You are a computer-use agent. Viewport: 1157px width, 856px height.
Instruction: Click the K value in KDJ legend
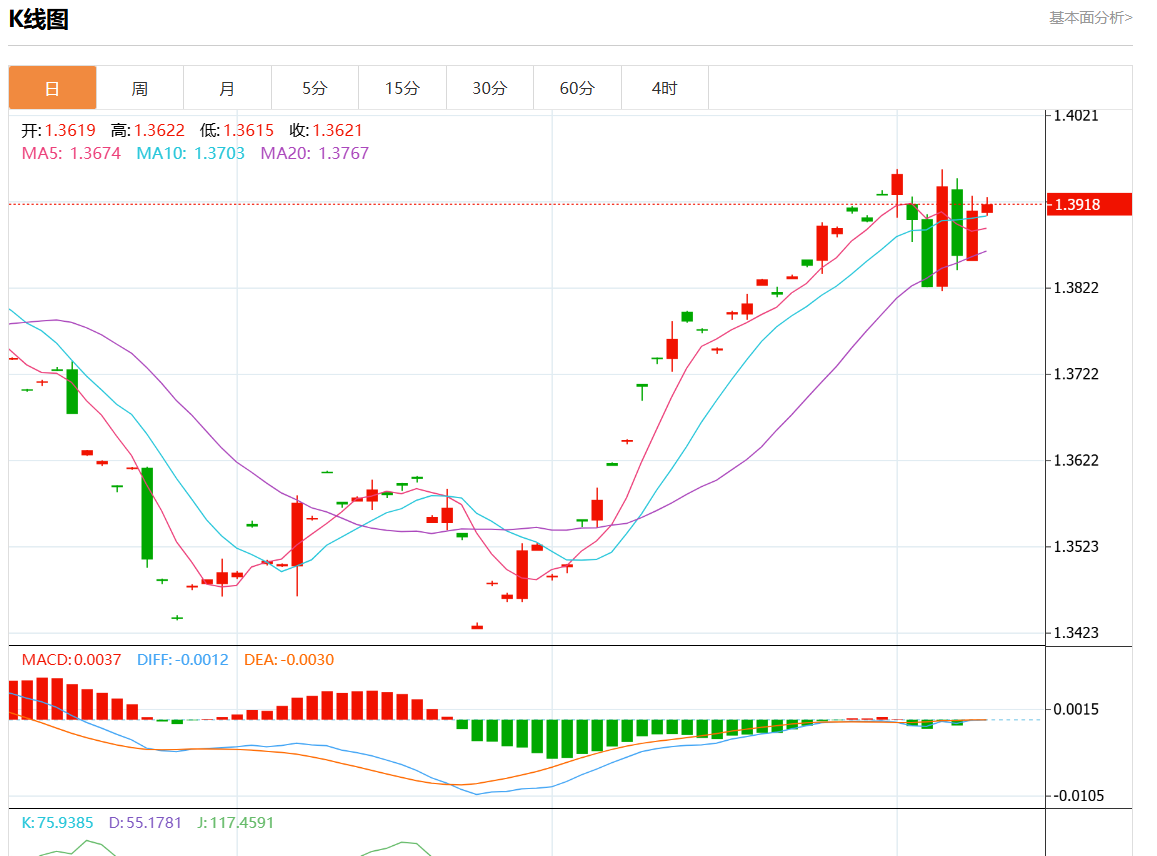tap(57, 823)
